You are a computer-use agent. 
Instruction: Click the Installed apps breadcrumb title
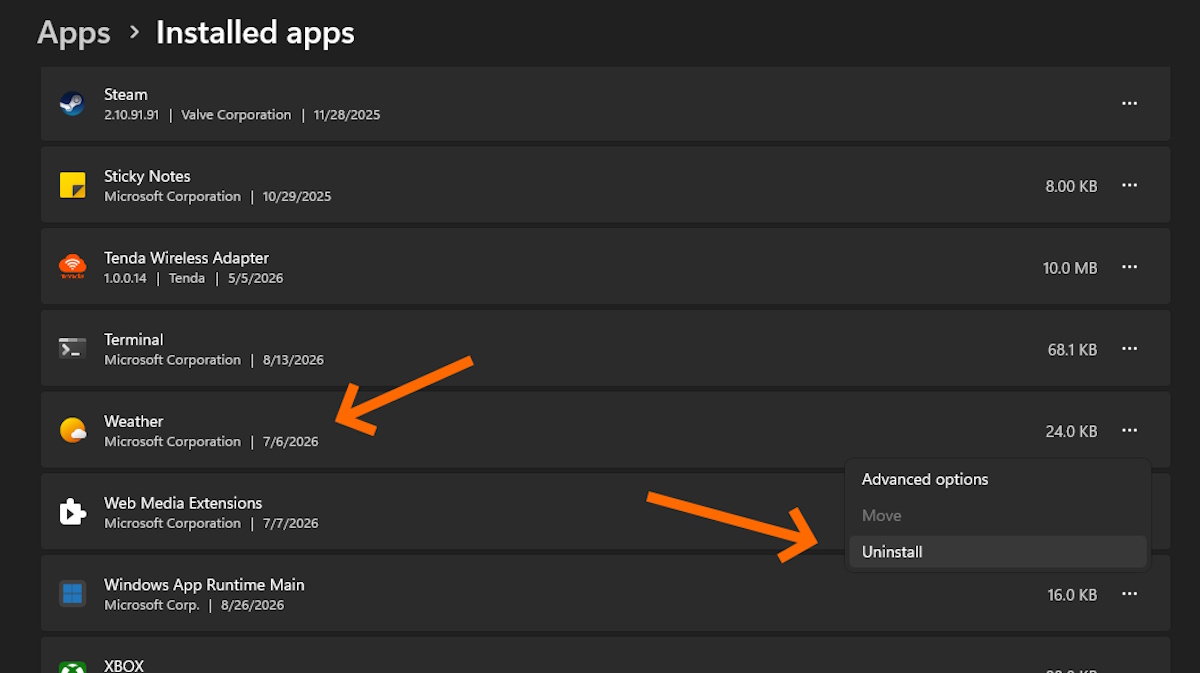tap(255, 33)
